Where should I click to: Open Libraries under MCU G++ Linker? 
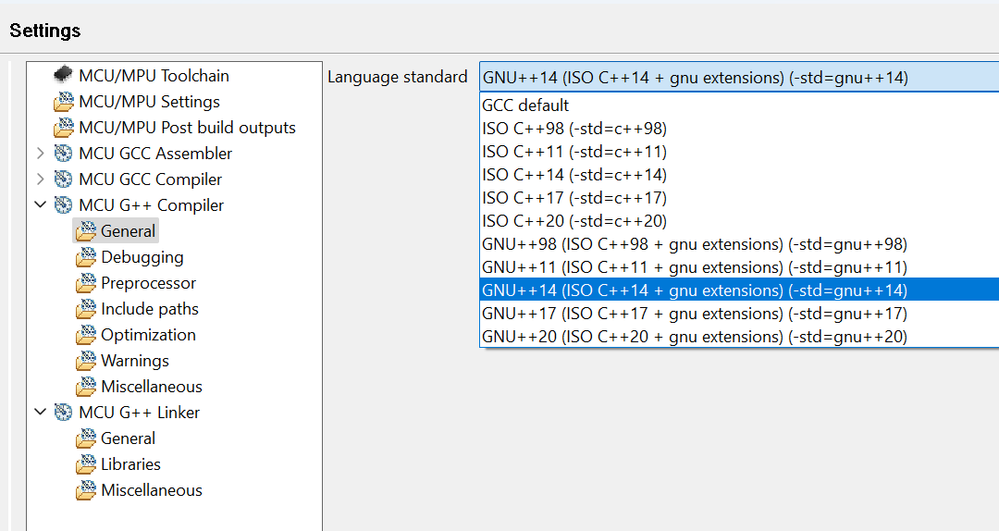click(x=131, y=465)
